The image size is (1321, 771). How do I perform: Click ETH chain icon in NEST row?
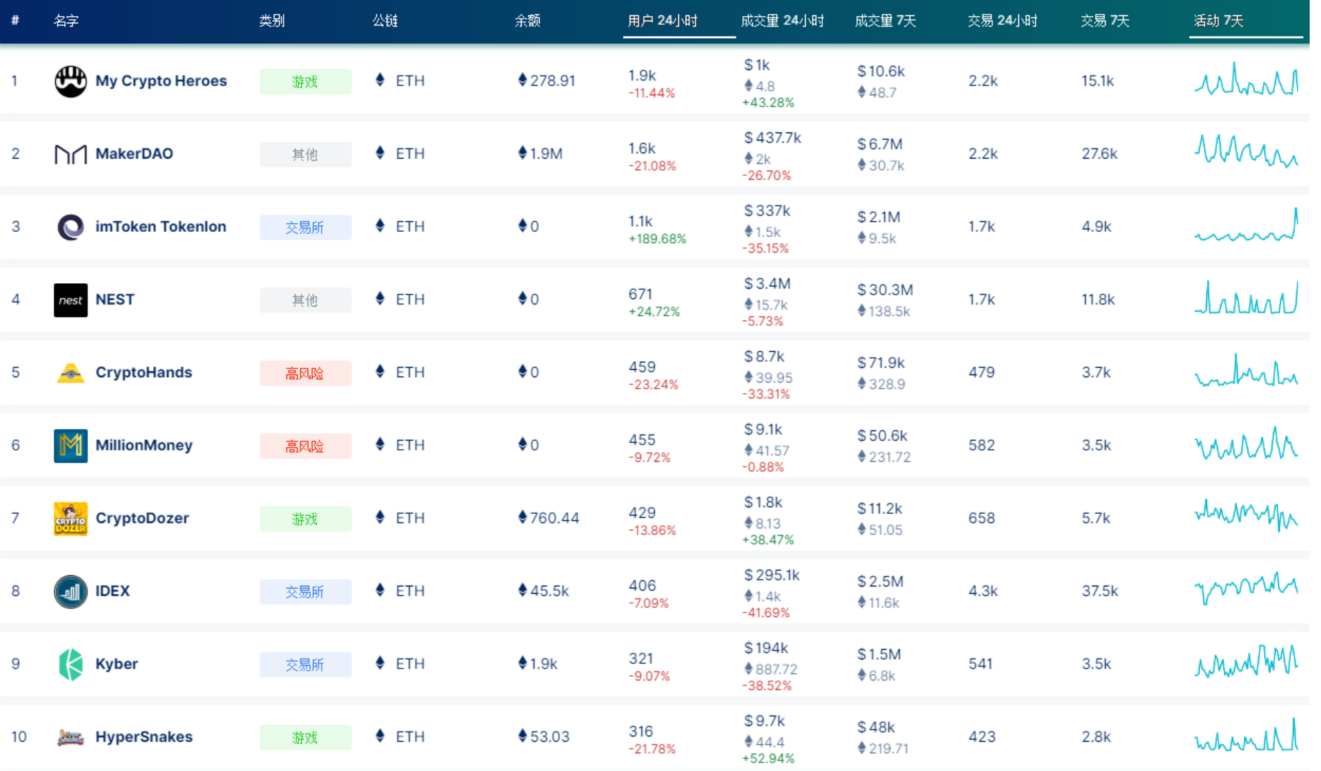coord(380,299)
